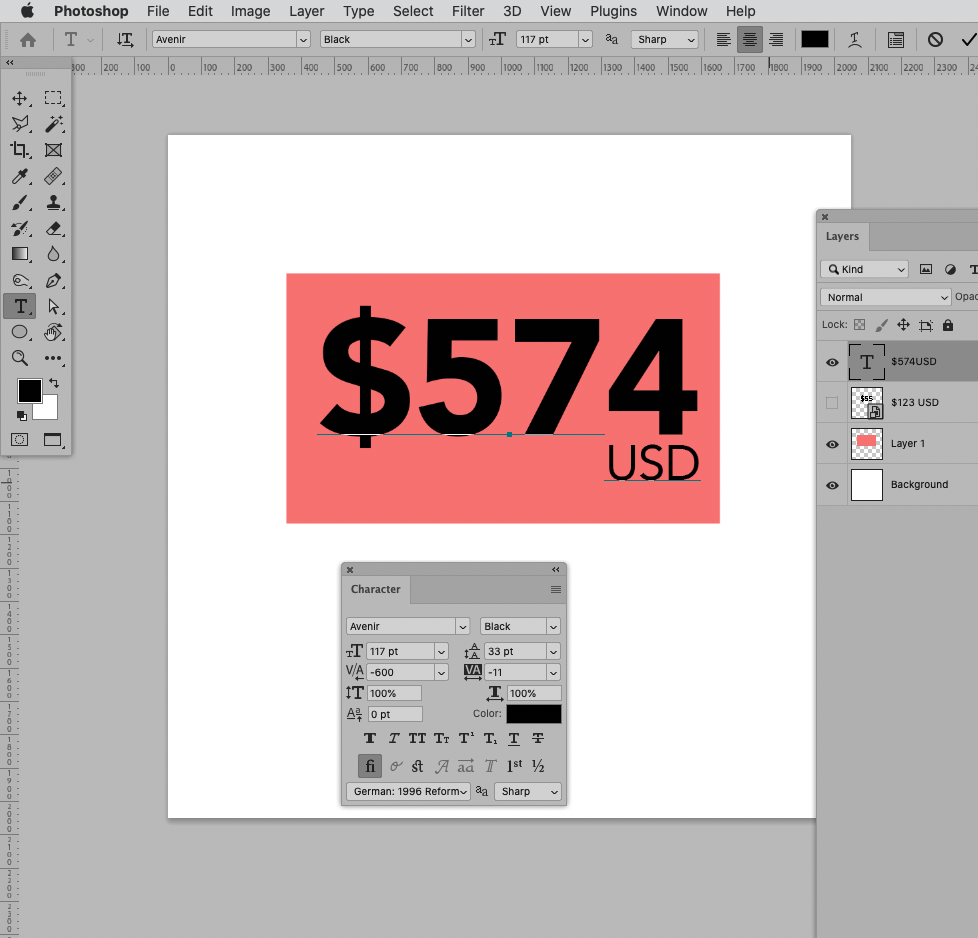This screenshot has width=978, height=938.
Task: Open the Edit Toolbar three-dots menu
Action: pyautogui.click(x=53, y=358)
